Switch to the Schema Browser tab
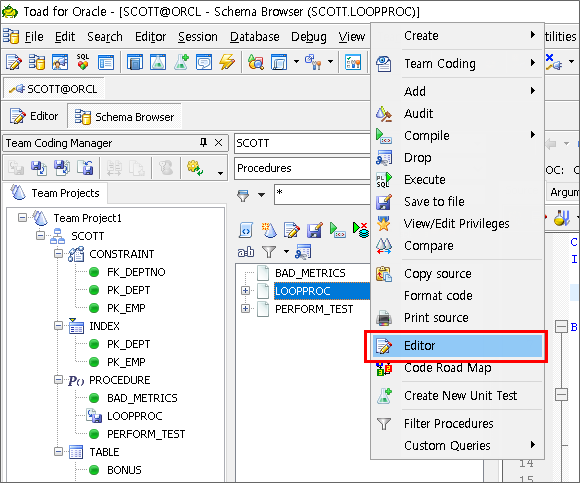The image size is (580, 483). pyautogui.click(x=124, y=117)
